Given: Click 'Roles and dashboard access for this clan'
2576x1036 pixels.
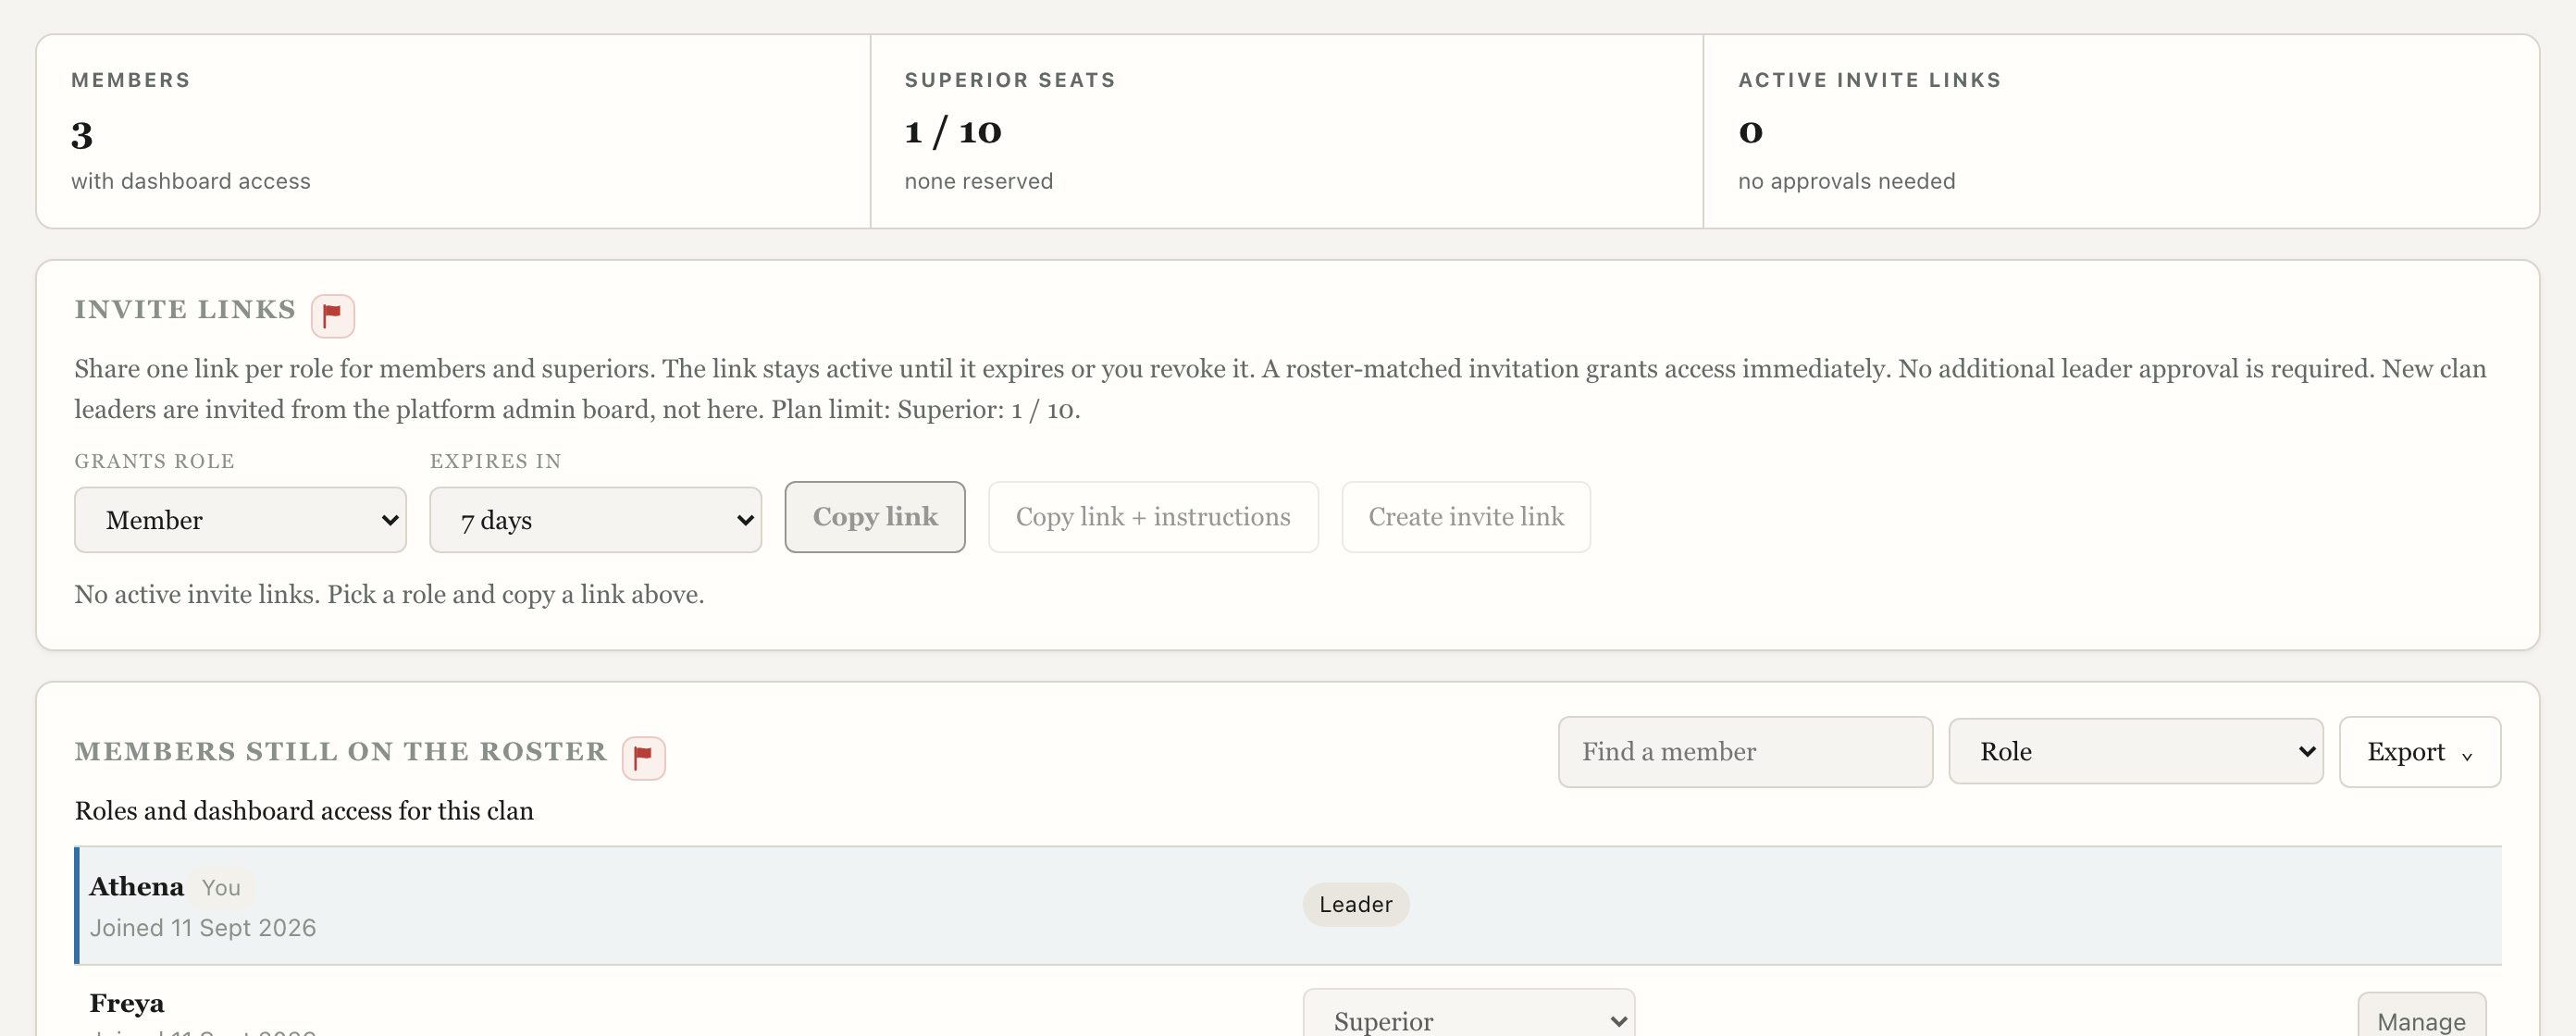Looking at the screenshot, I should (x=304, y=811).
